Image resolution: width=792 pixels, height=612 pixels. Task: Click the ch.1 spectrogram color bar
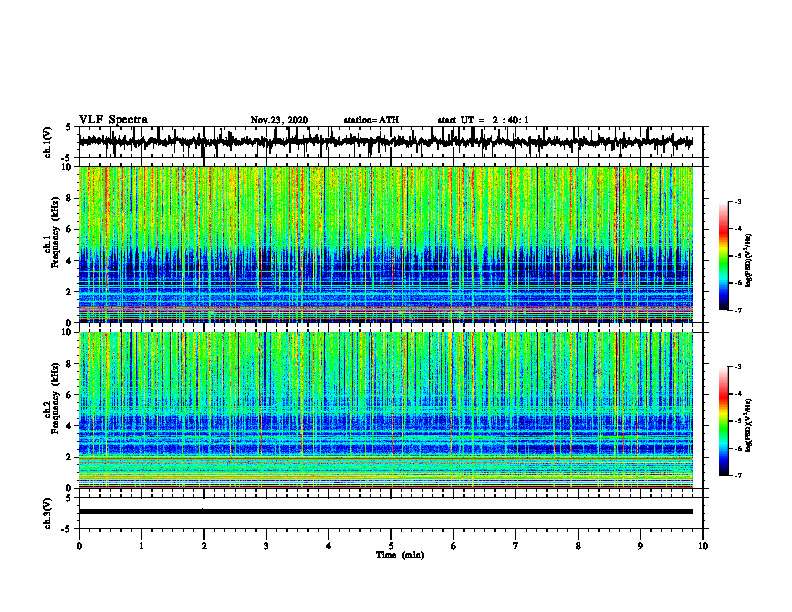723,256
